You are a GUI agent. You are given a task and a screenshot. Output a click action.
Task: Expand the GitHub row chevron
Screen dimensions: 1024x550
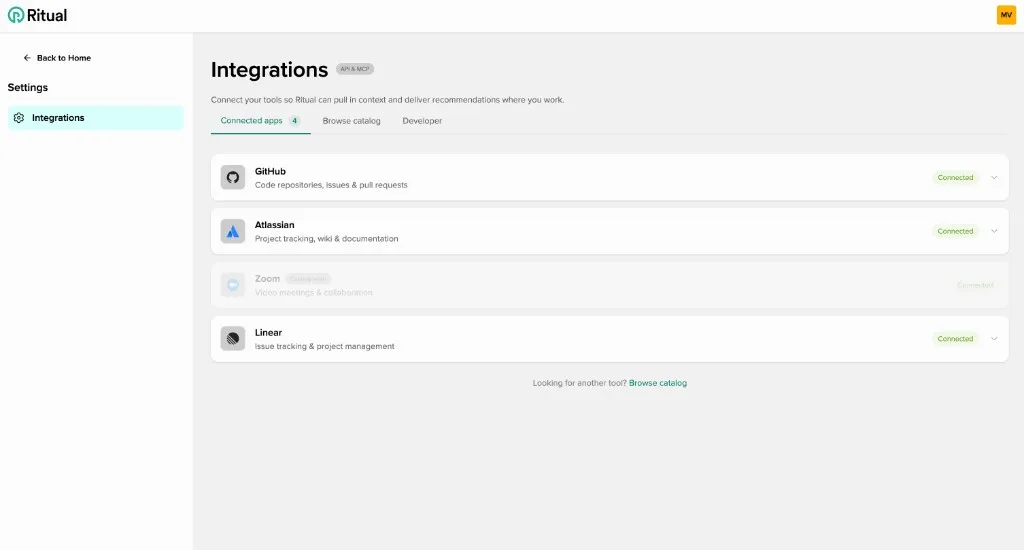point(994,177)
